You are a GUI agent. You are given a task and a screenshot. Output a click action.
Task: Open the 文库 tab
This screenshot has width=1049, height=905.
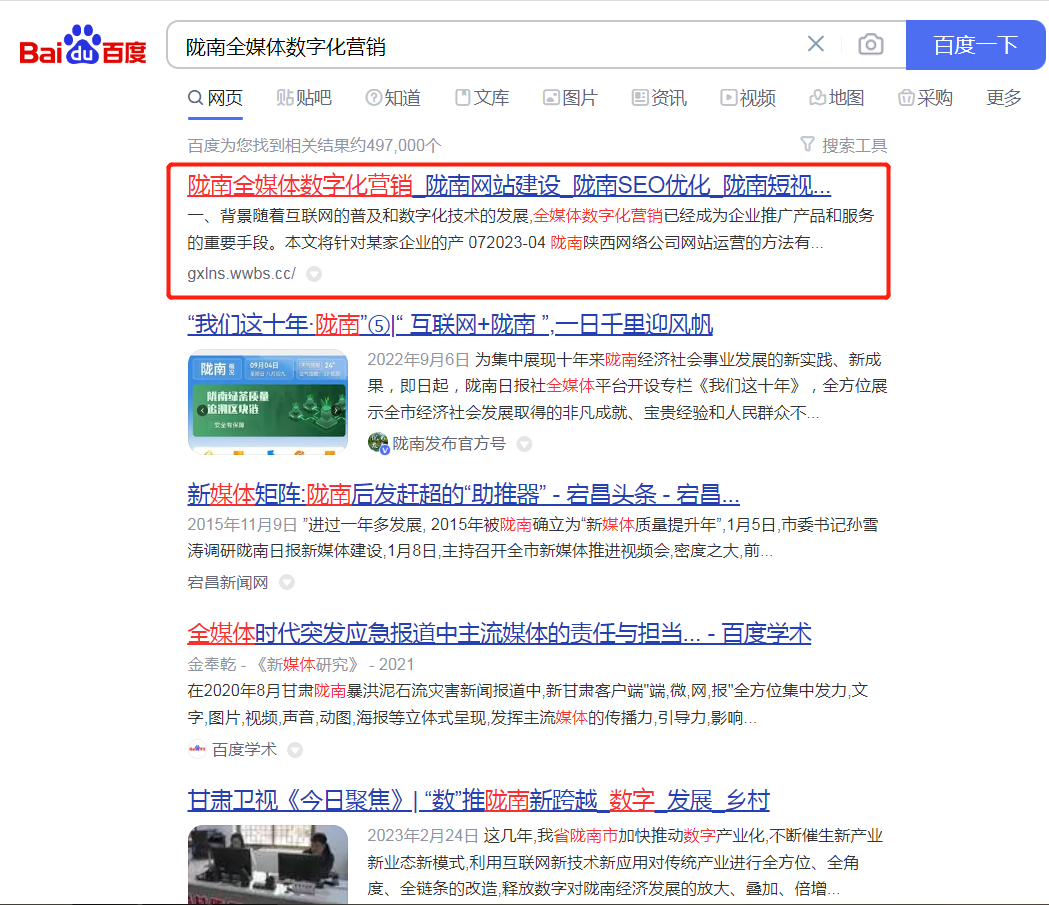tap(482, 98)
